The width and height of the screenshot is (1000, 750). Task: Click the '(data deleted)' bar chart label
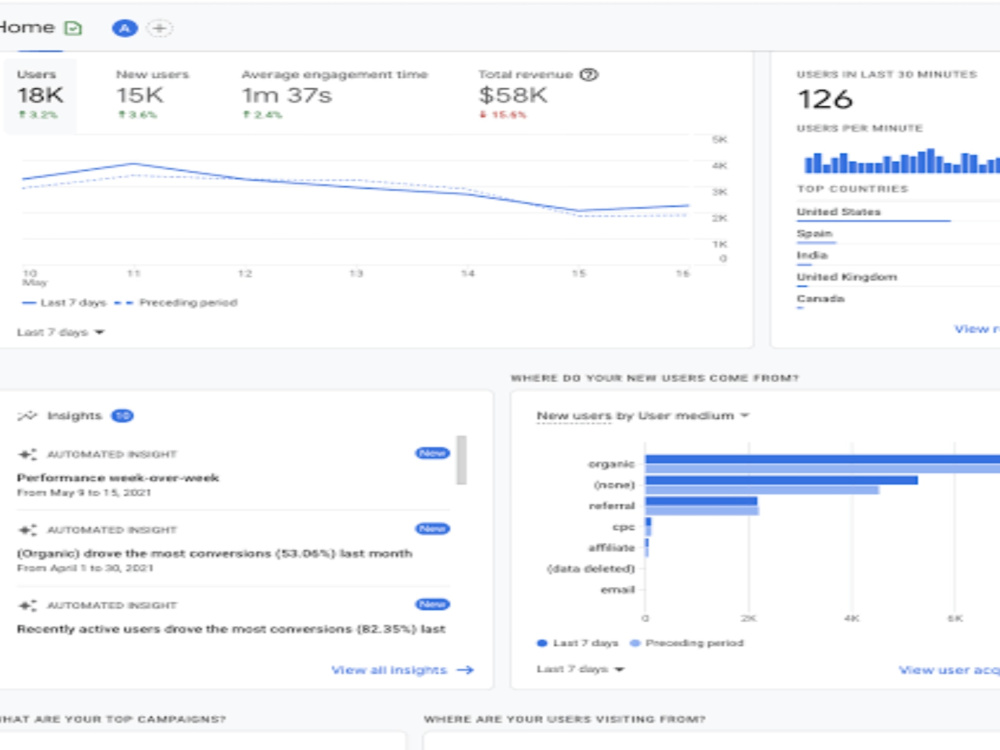591,568
